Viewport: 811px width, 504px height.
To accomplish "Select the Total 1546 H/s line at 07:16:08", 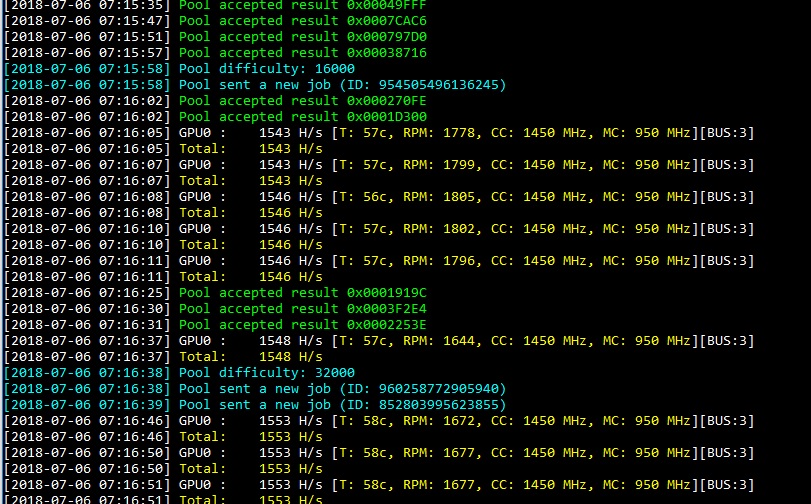I will point(163,213).
